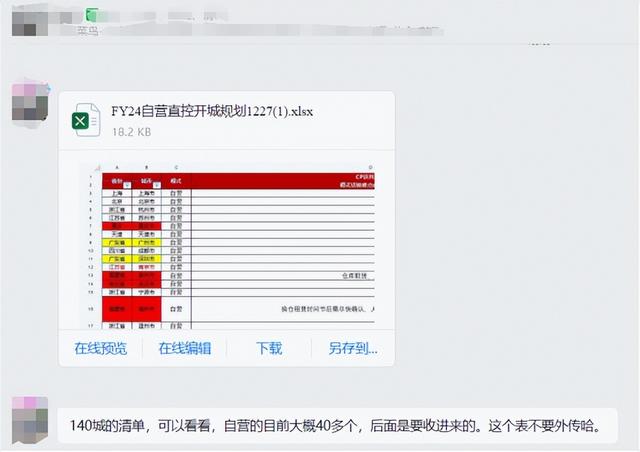Viewport: 640px width, 452px height.
Task: Select the yellow 广州市 cell
Action: coord(147,242)
